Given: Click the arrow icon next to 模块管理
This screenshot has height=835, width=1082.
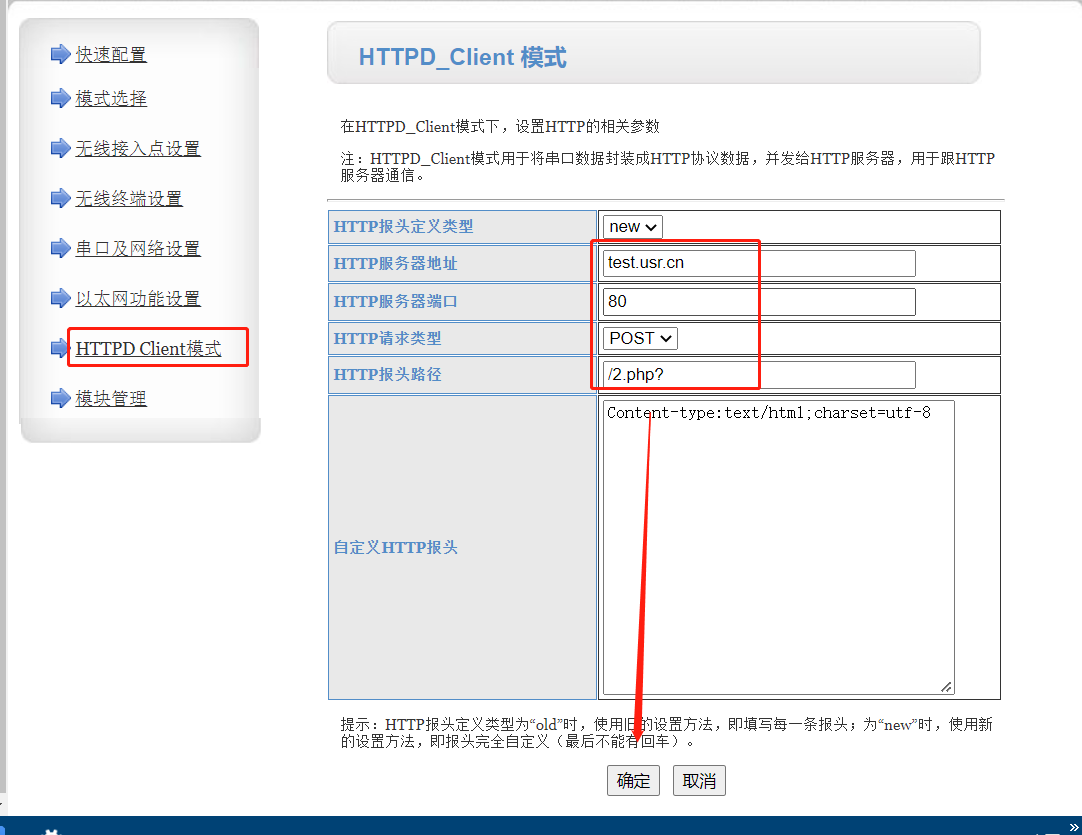Looking at the screenshot, I should pyautogui.click(x=60, y=398).
